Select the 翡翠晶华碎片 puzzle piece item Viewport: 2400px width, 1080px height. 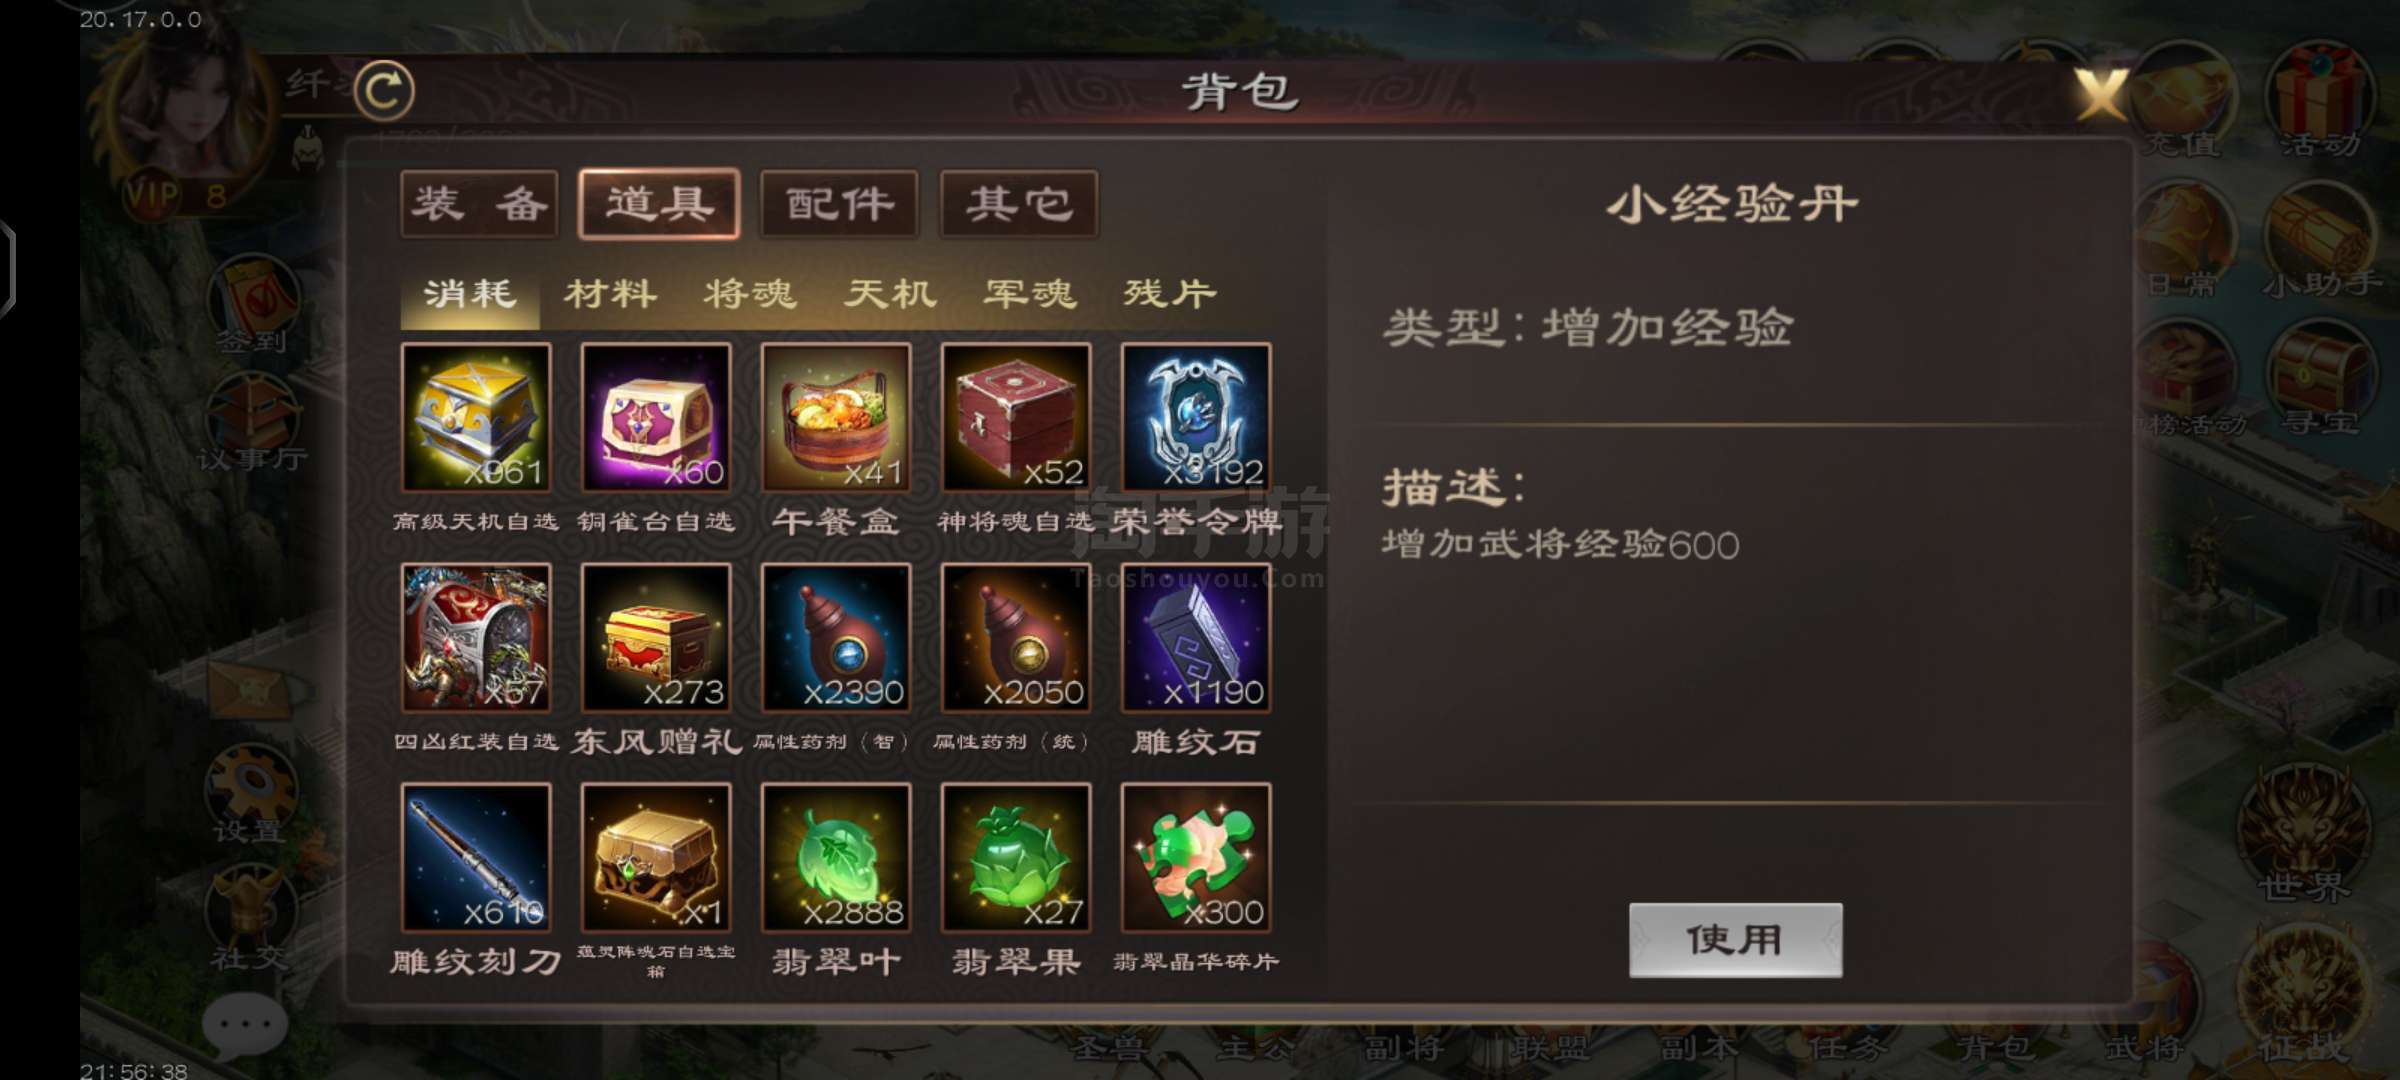1196,858
